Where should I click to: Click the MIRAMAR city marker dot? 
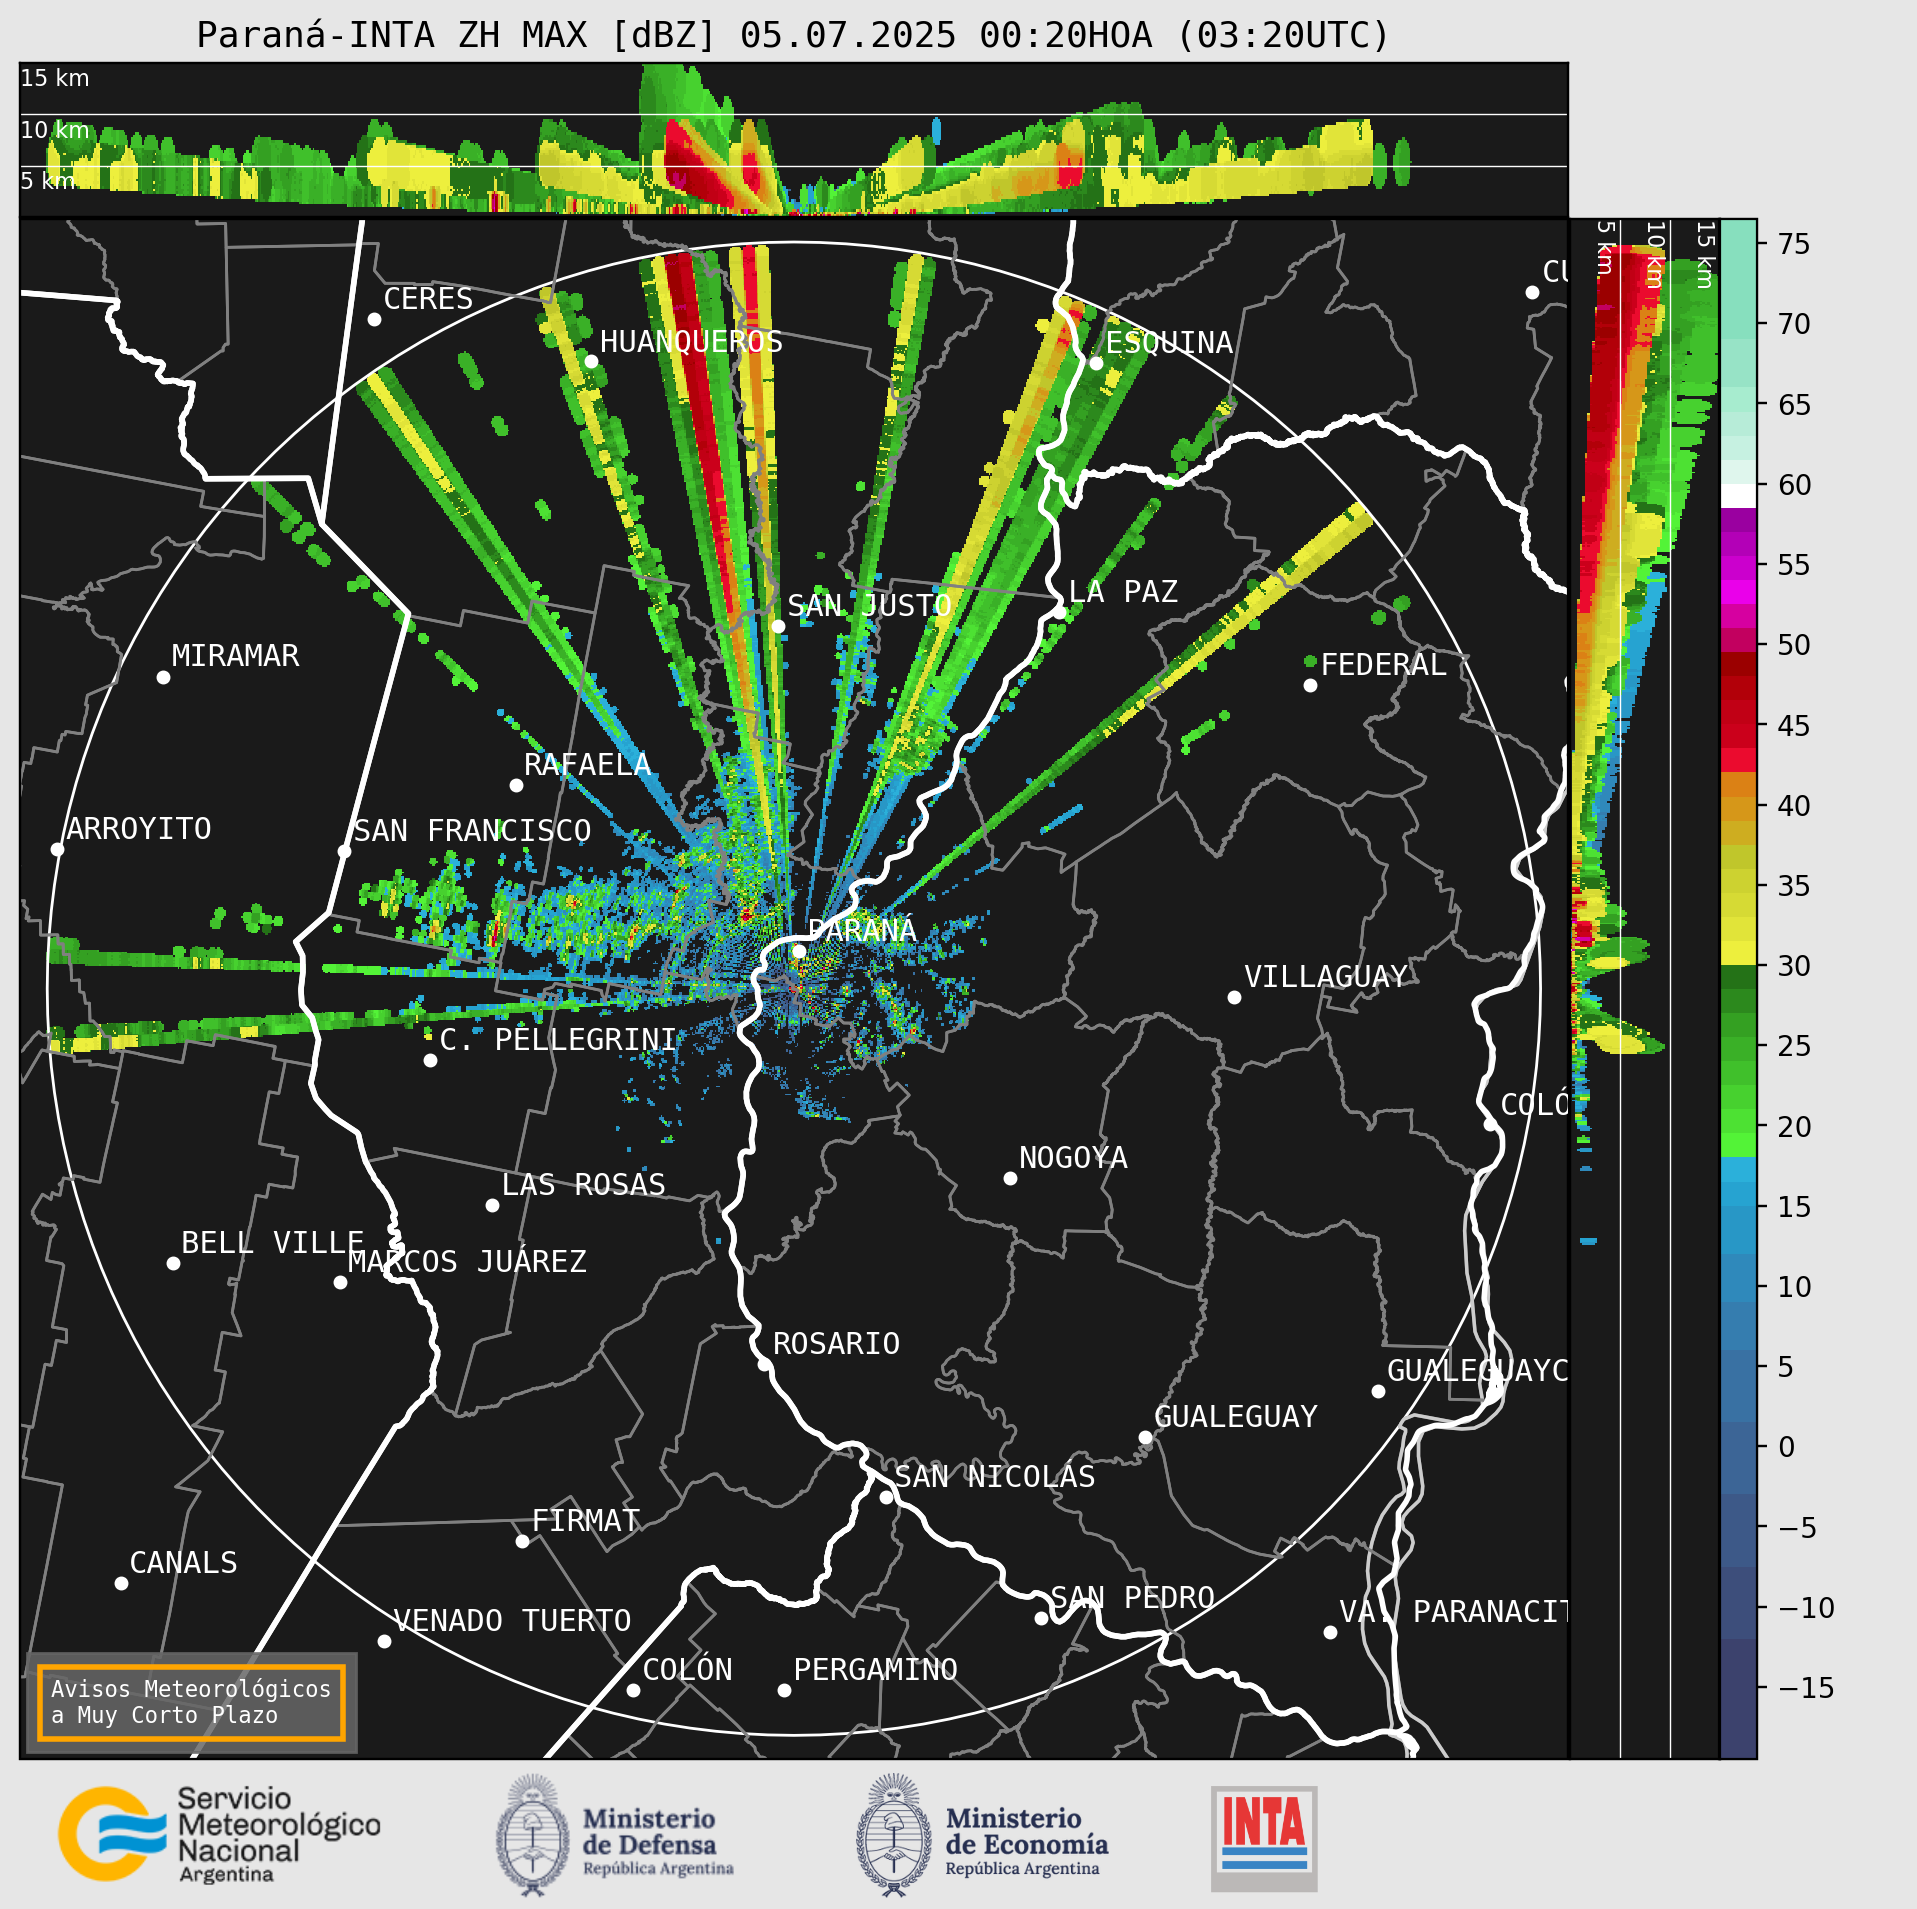[x=163, y=677]
